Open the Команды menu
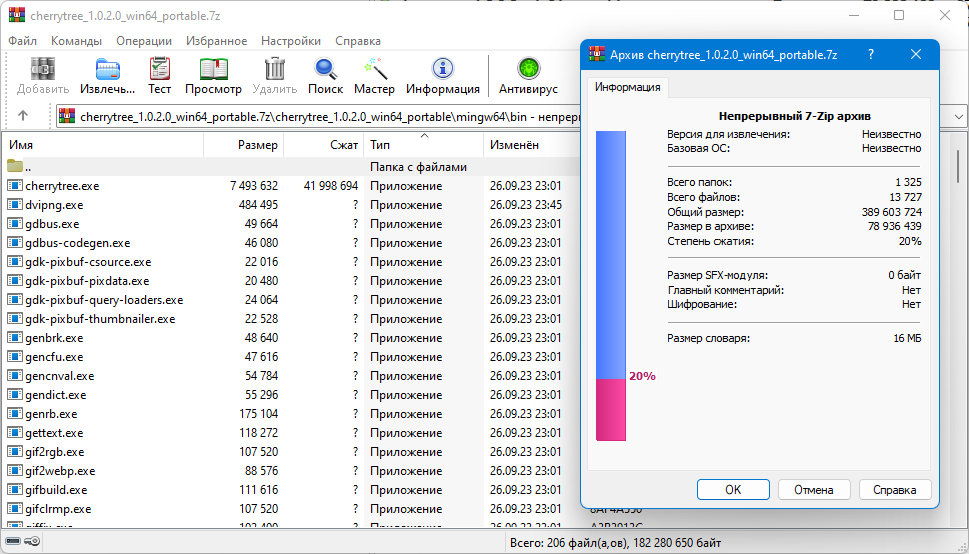Image resolution: width=969 pixels, height=554 pixels. click(76, 41)
